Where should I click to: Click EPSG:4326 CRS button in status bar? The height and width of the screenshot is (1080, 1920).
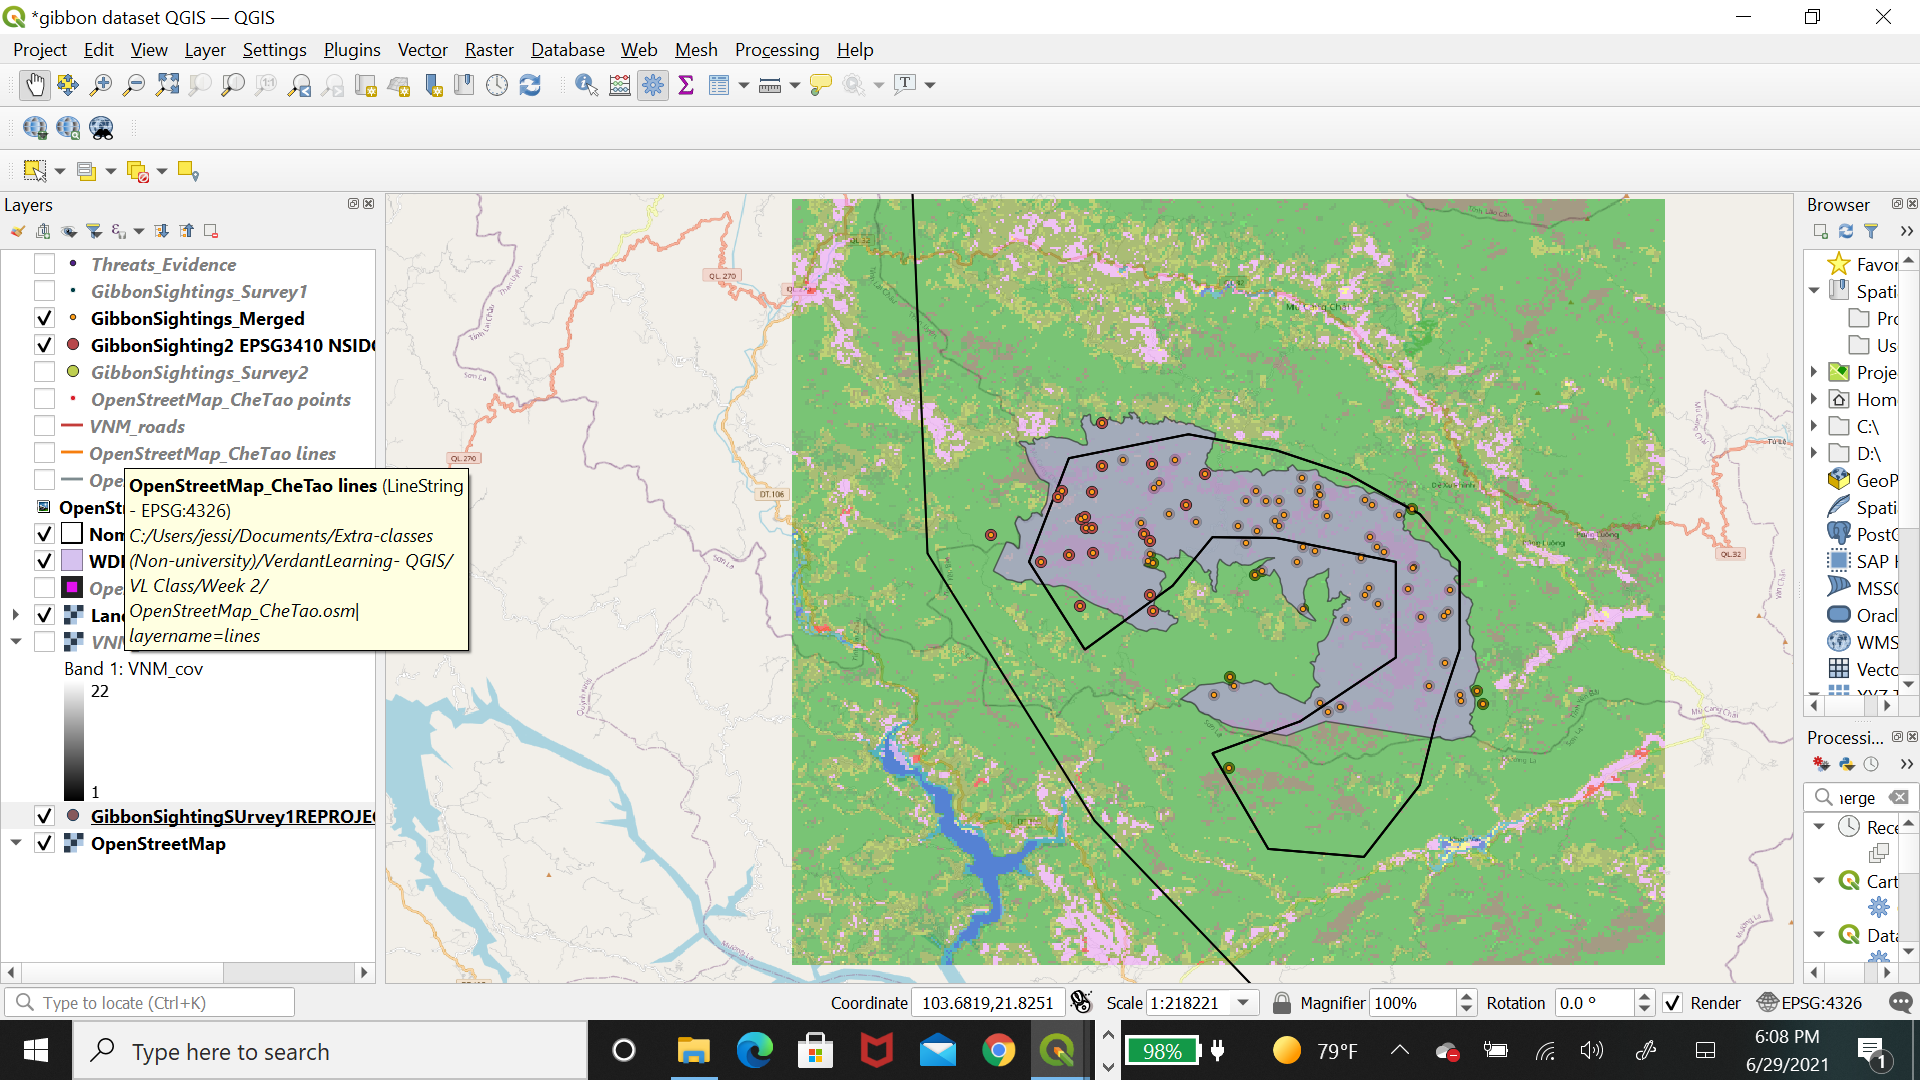tap(1810, 1003)
